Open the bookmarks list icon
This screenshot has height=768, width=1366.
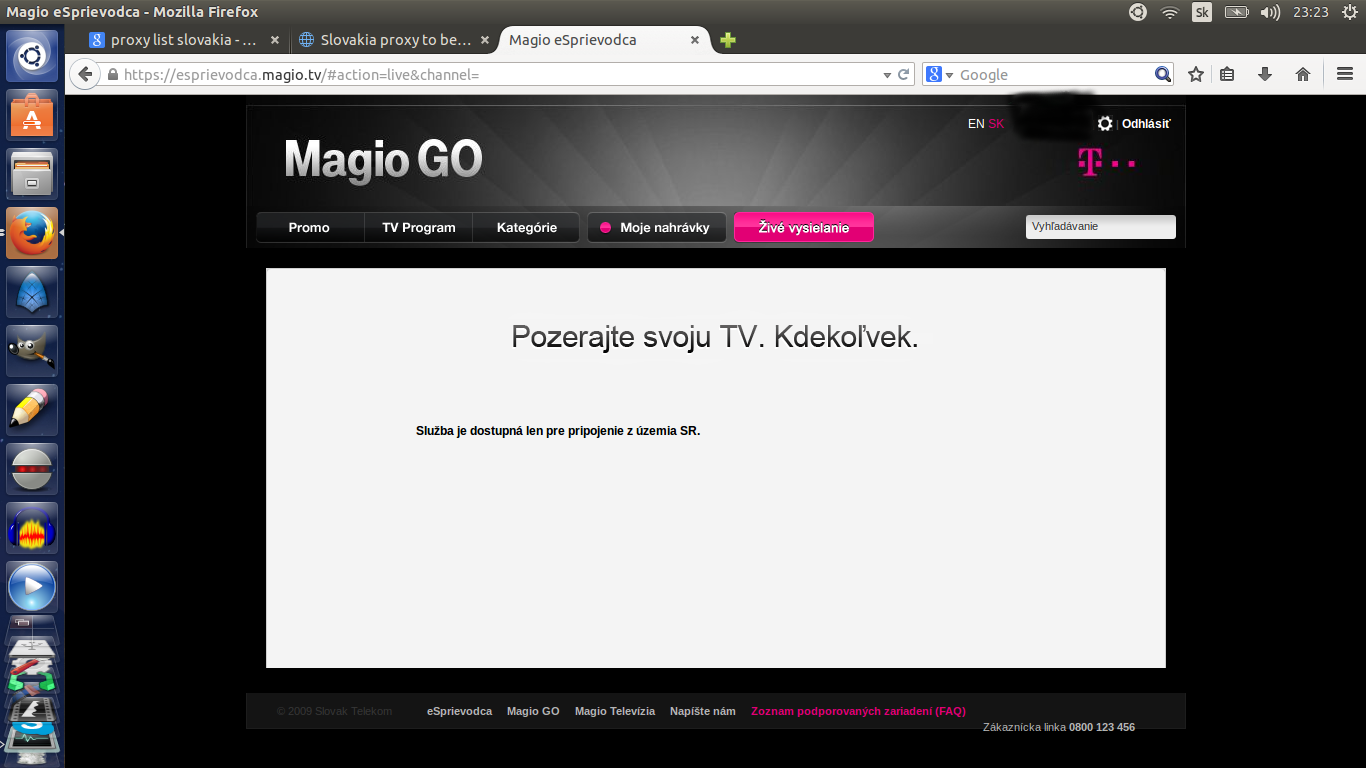1228,74
